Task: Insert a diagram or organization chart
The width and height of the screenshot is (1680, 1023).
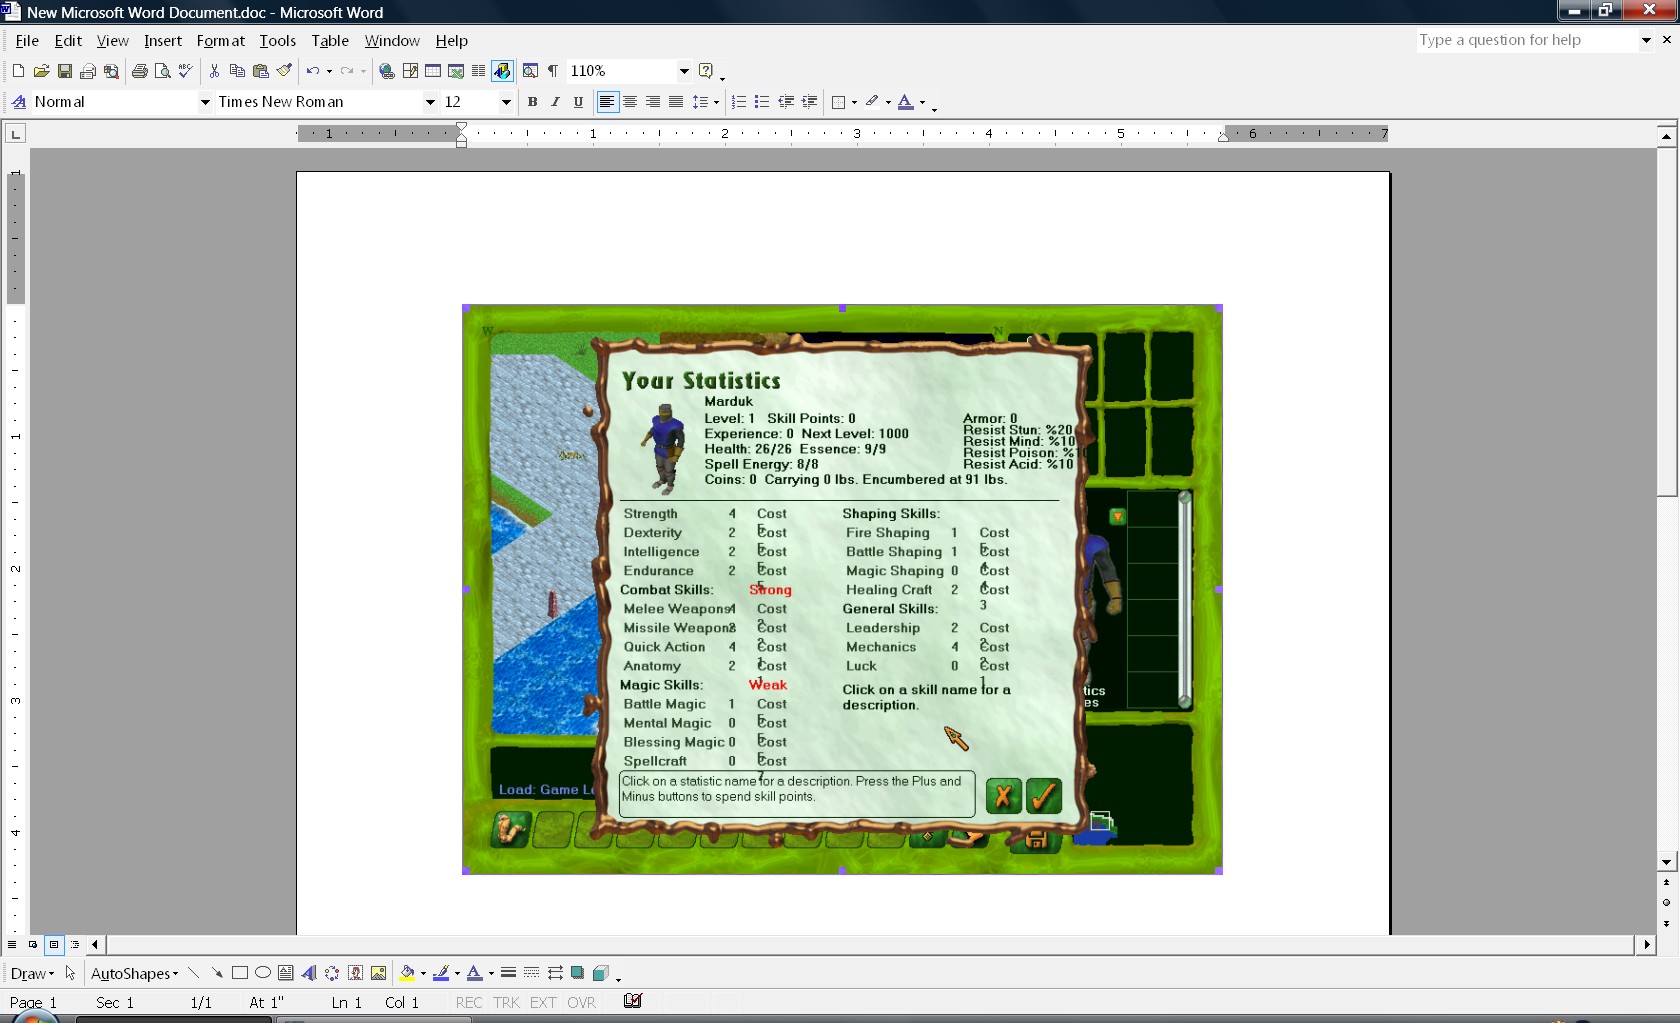Action: (x=332, y=973)
